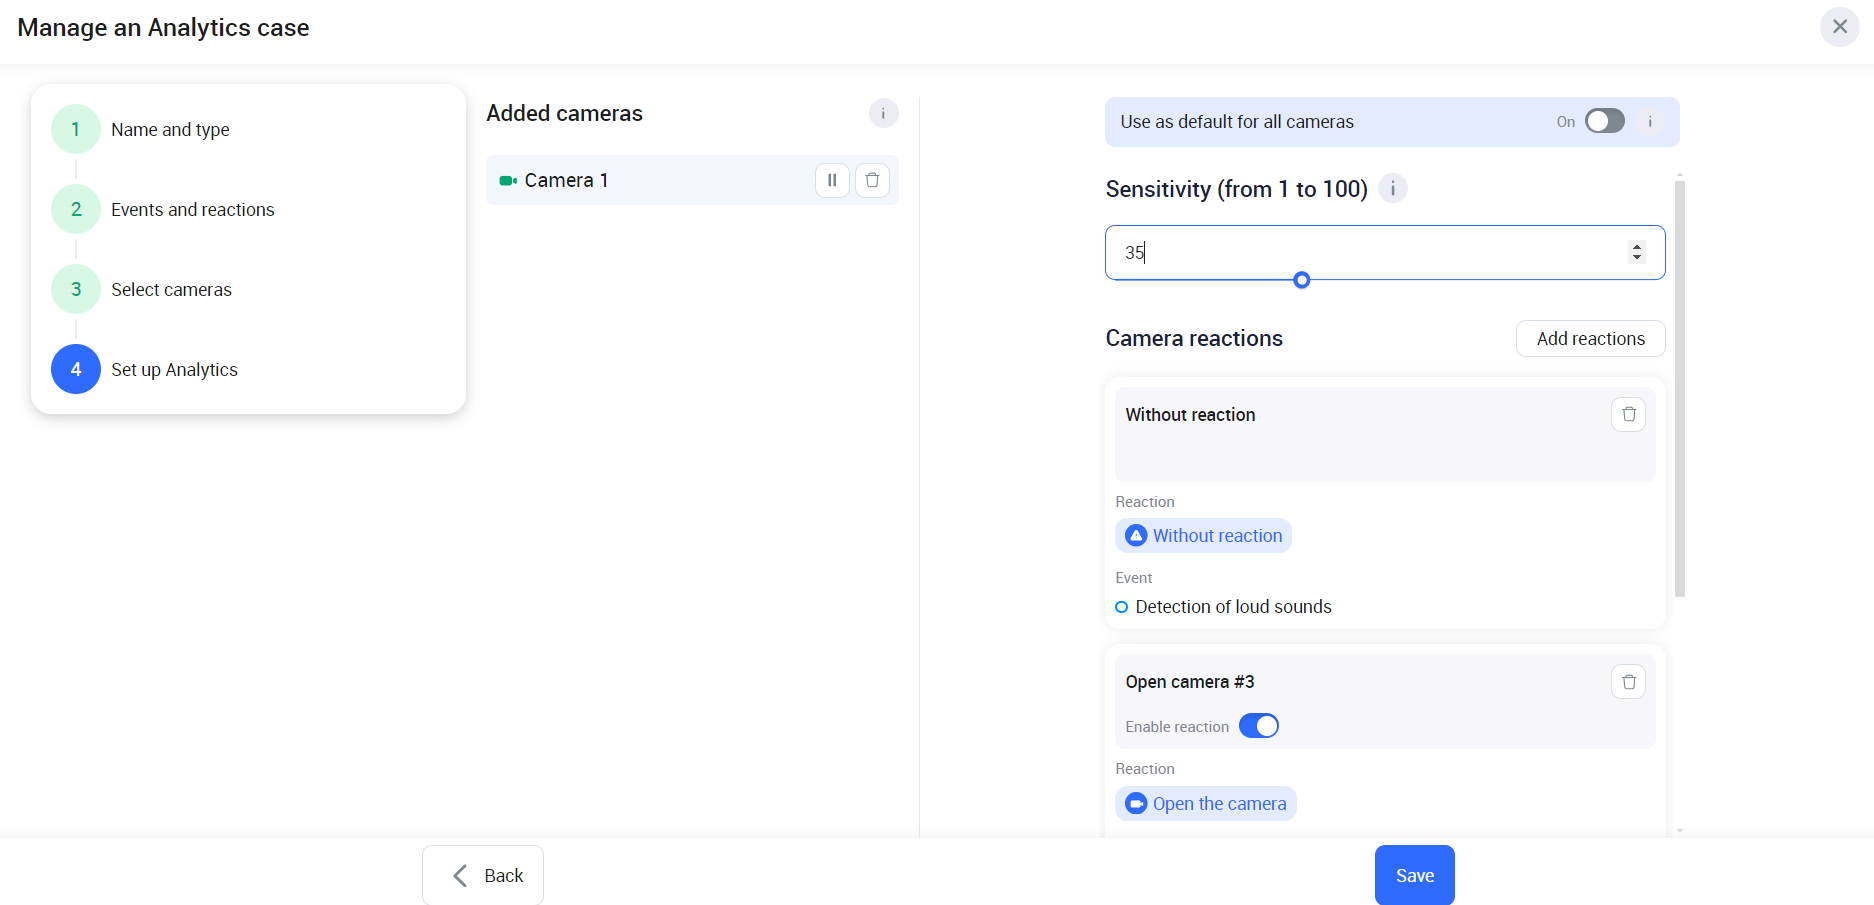Screen dimensions: 1874x905
Task: Click the Sensitivity value input field
Action: pyautogui.click(x=1360, y=252)
